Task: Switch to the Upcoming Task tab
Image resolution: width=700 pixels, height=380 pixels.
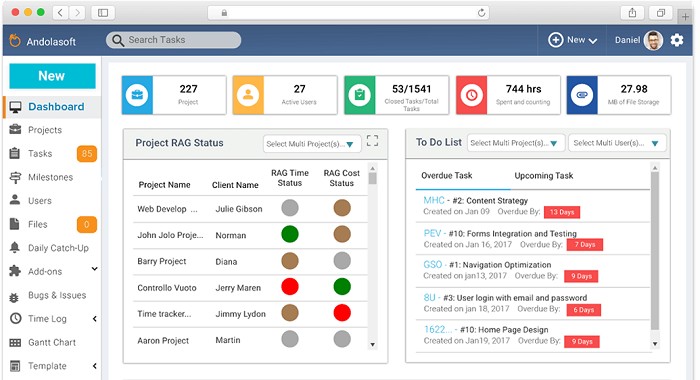Action: click(x=543, y=175)
